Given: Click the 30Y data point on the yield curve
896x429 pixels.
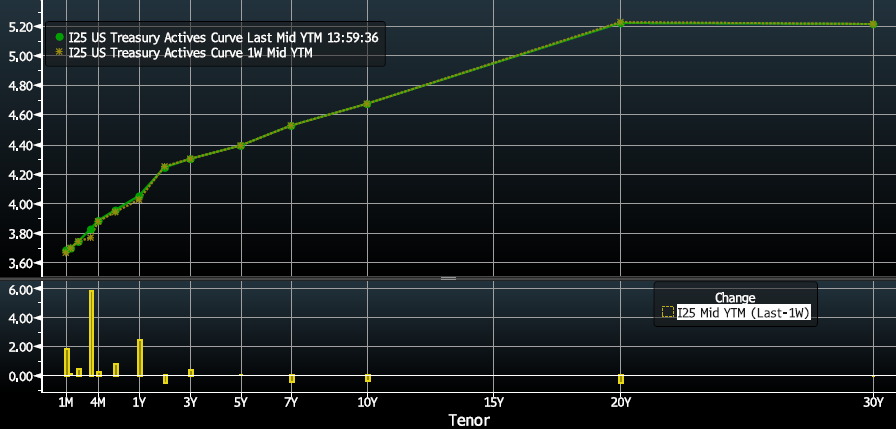Looking at the screenshot, I should [x=873, y=24].
